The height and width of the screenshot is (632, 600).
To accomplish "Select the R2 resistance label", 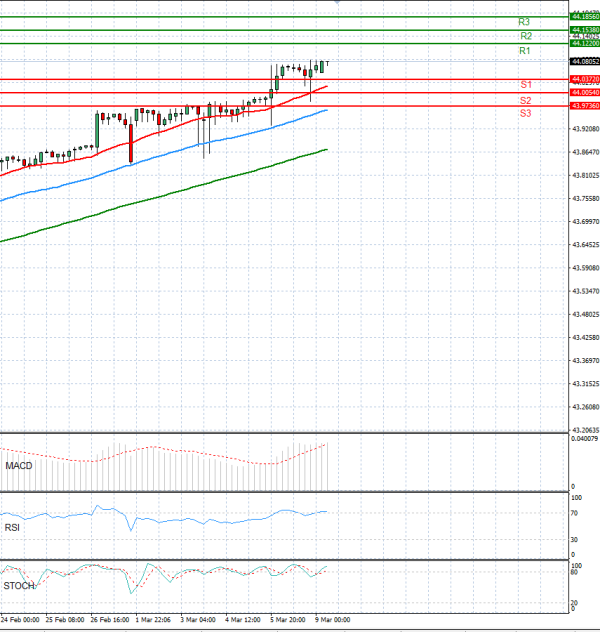I will click(525, 36).
